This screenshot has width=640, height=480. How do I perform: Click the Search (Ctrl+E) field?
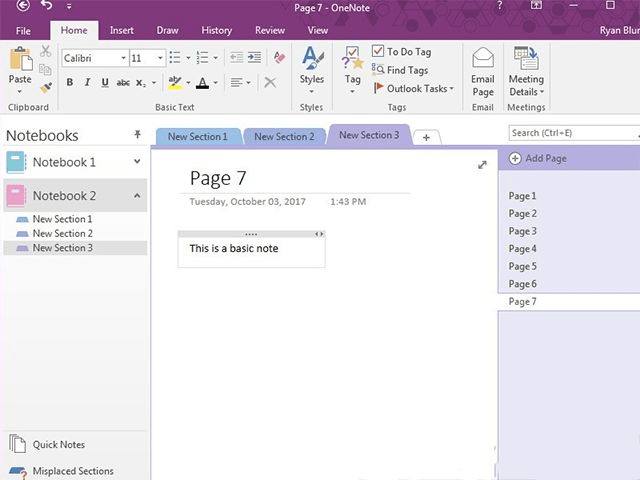(573, 133)
